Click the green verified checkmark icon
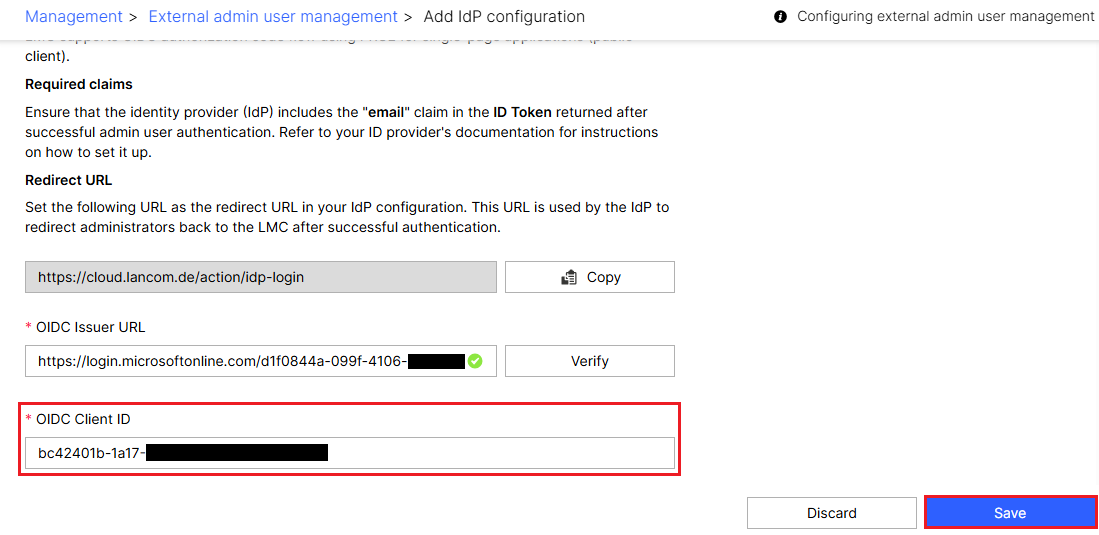This screenshot has height=535, width=1099. click(475, 361)
